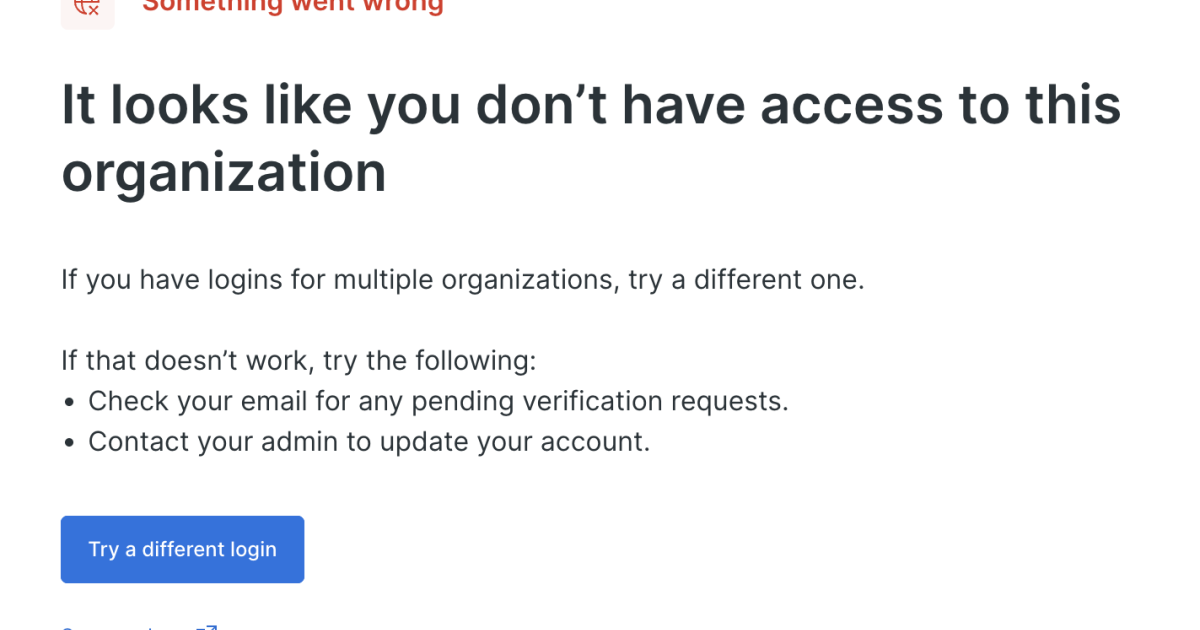Click the red 'Something went wrong' title

point(292,6)
